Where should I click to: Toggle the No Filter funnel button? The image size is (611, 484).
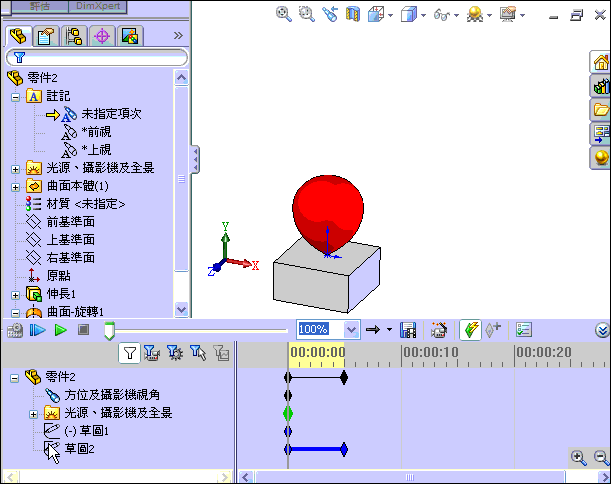tap(129, 353)
